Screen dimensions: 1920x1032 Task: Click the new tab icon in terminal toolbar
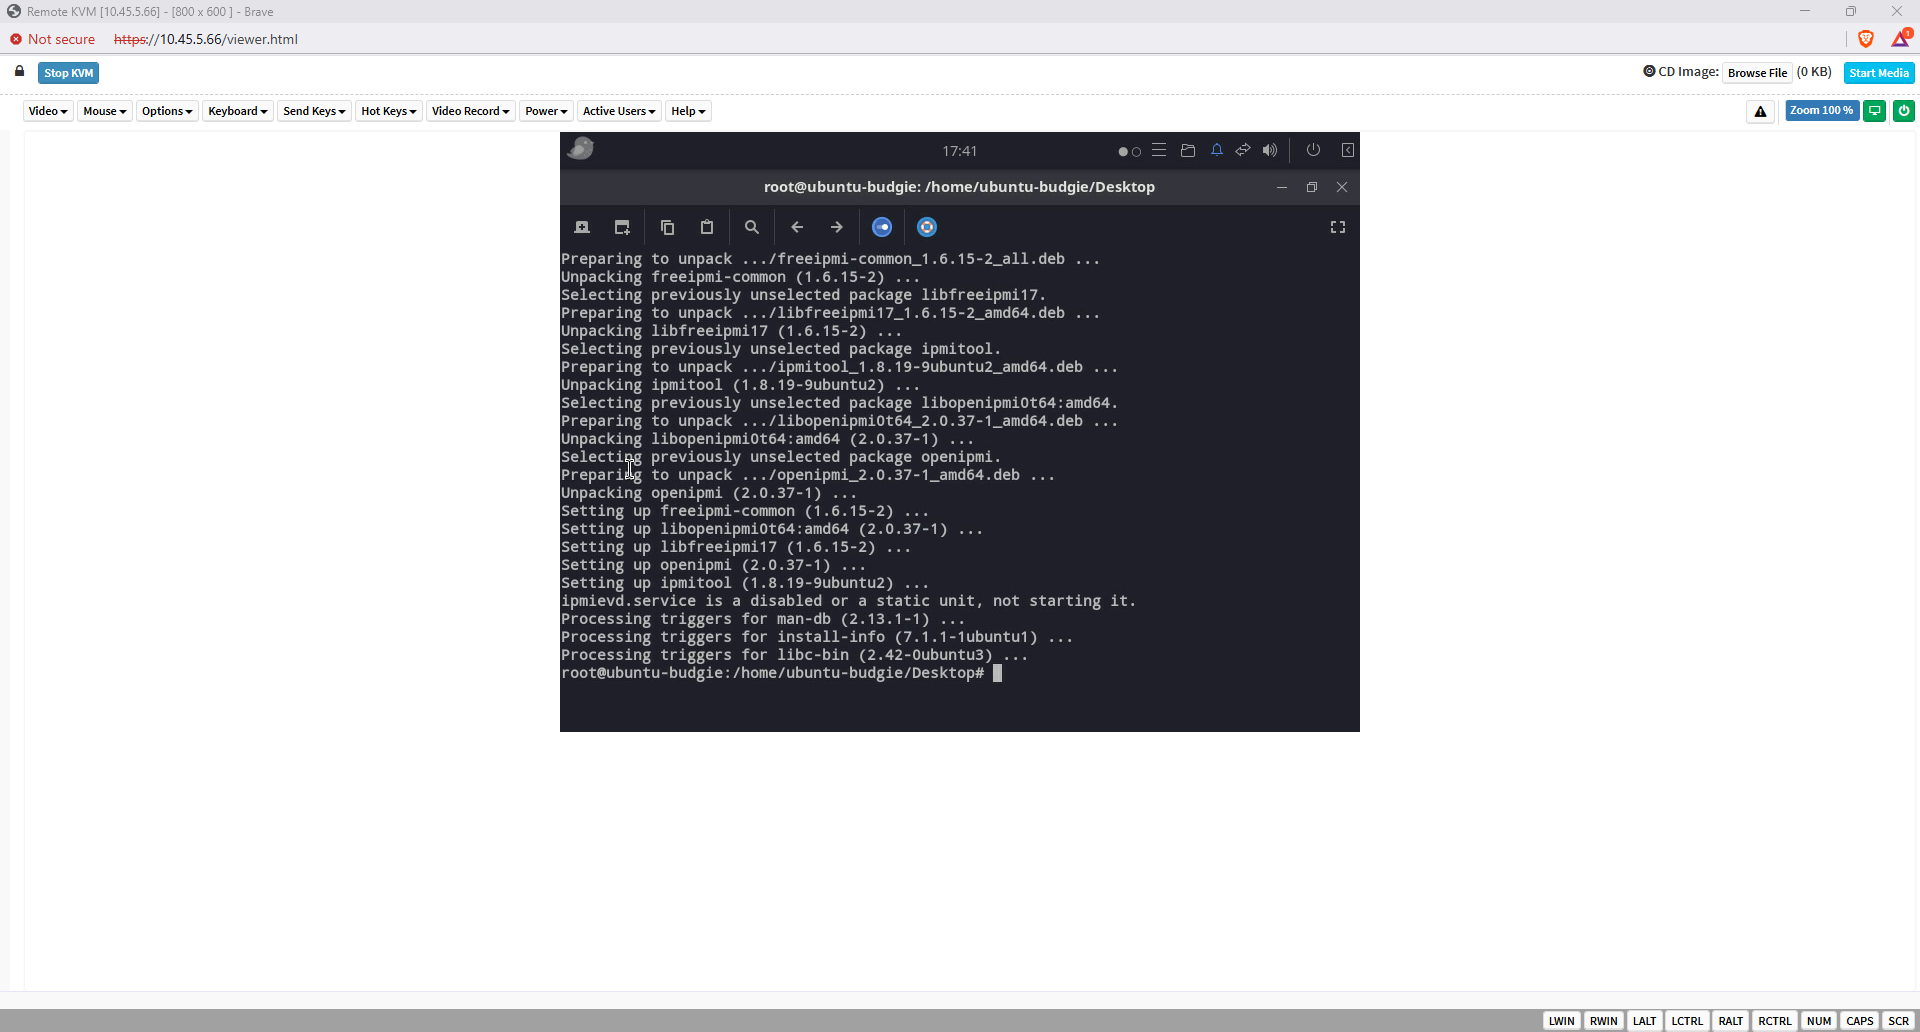[x=582, y=227]
